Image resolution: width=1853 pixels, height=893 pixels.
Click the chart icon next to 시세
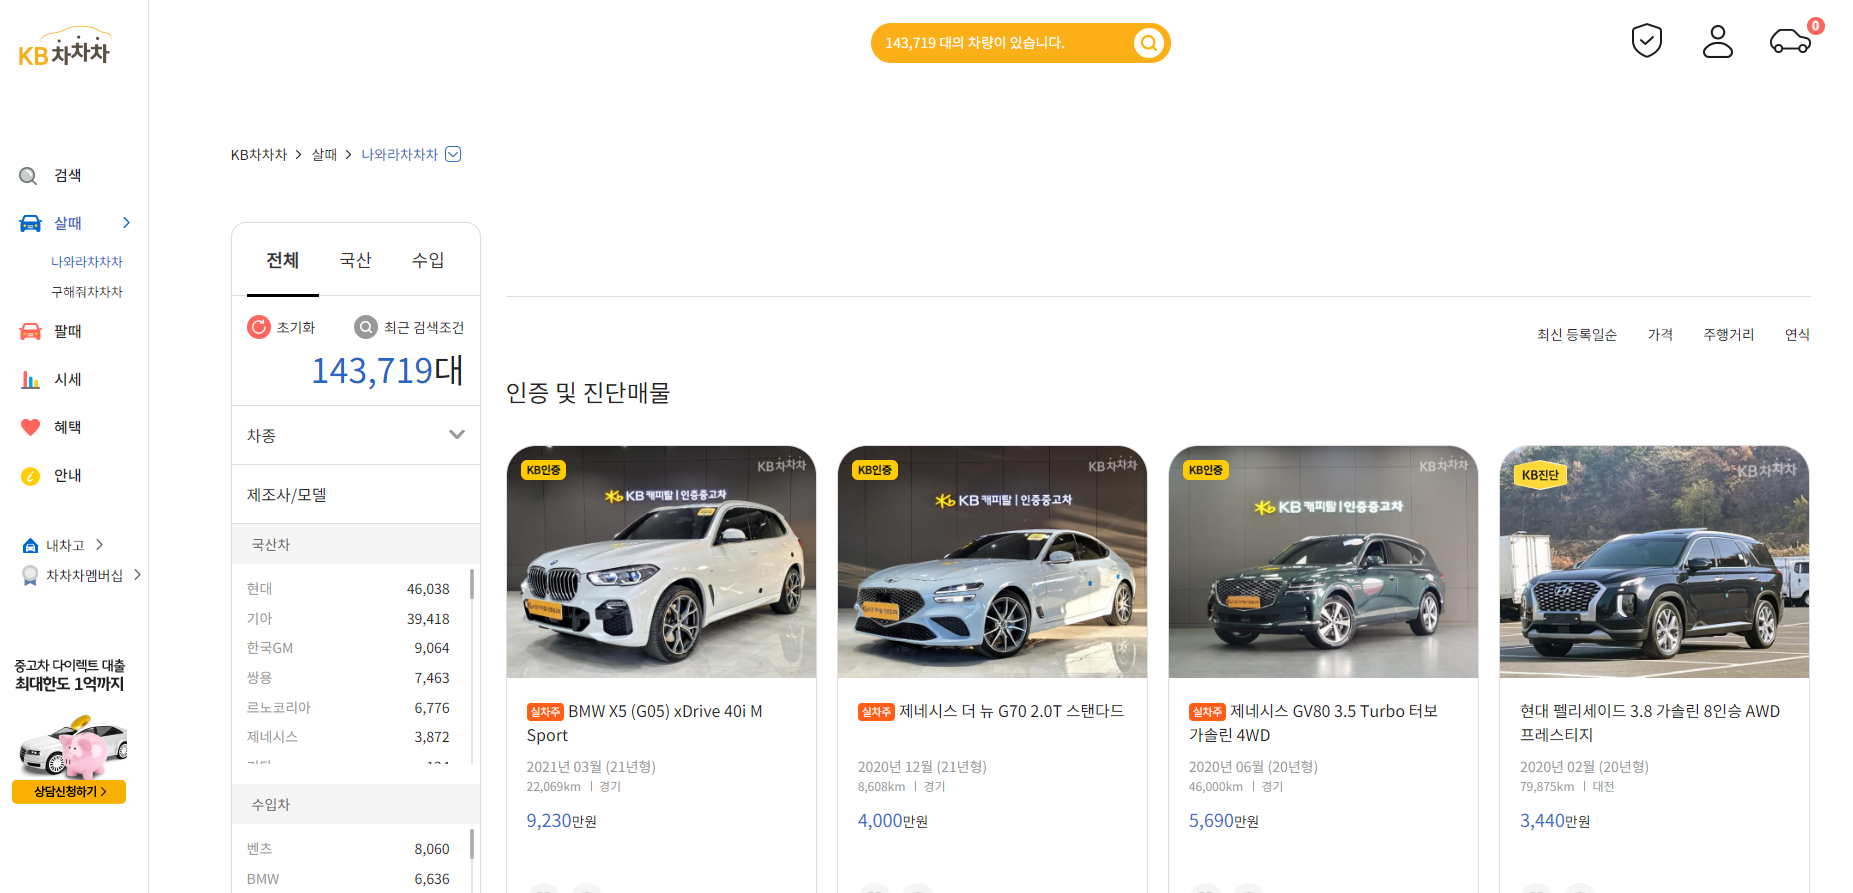(x=30, y=379)
